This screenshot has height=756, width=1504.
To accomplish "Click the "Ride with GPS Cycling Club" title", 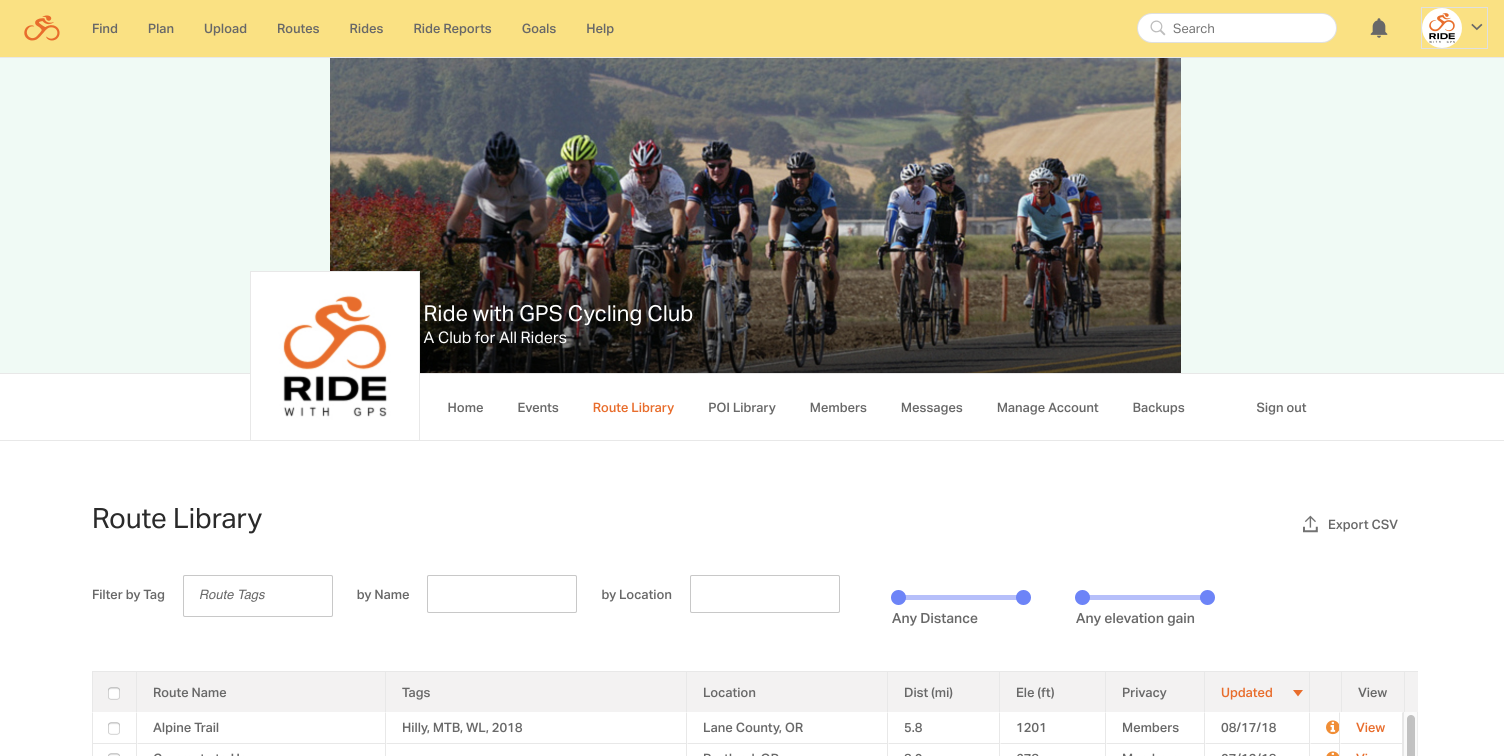I will [558, 314].
